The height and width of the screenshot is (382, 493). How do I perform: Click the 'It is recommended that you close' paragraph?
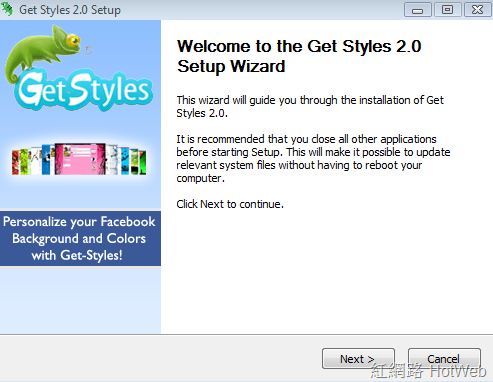pyautogui.click(x=313, y=158)
